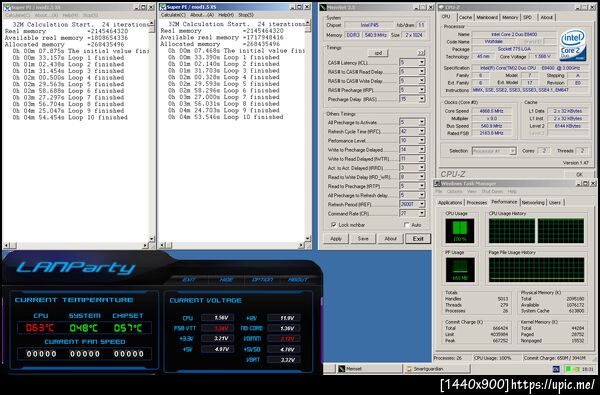Open the Command Rate (CR) dropdown
The height and width of the screenshot is (395, 600).
coord(421,213)
